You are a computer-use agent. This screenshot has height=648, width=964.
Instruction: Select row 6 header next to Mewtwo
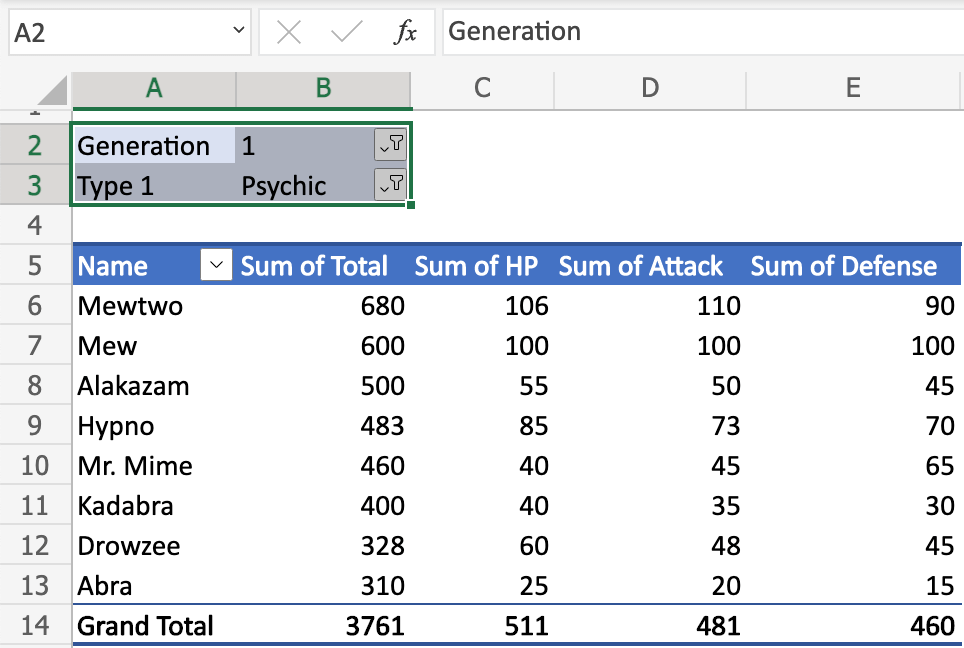pos(35,306)
